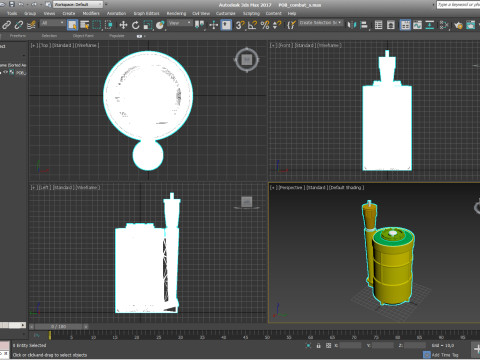The height and width of the screenshot is (360, 480).
Task: Click the Save File icon in title bar
Action: coord(12,4)
